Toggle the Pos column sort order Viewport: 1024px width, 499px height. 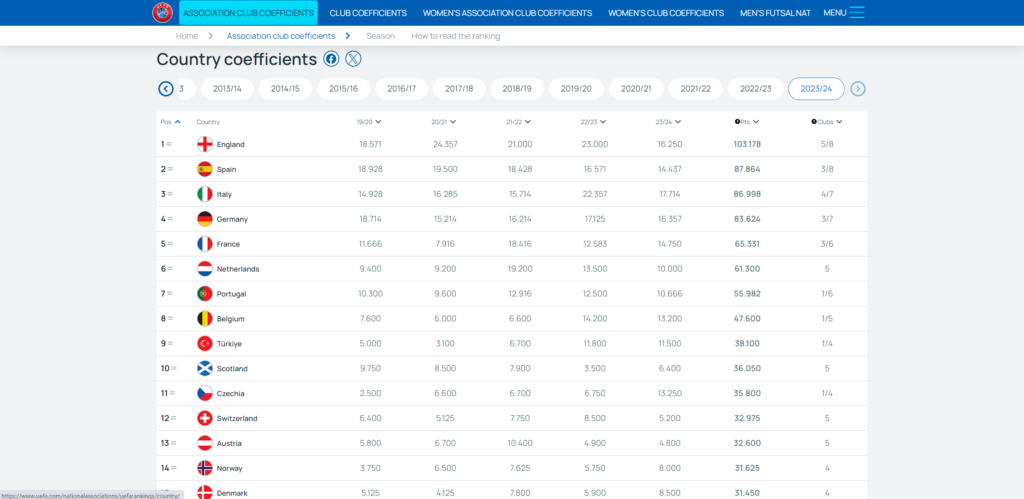pos(170,122)
